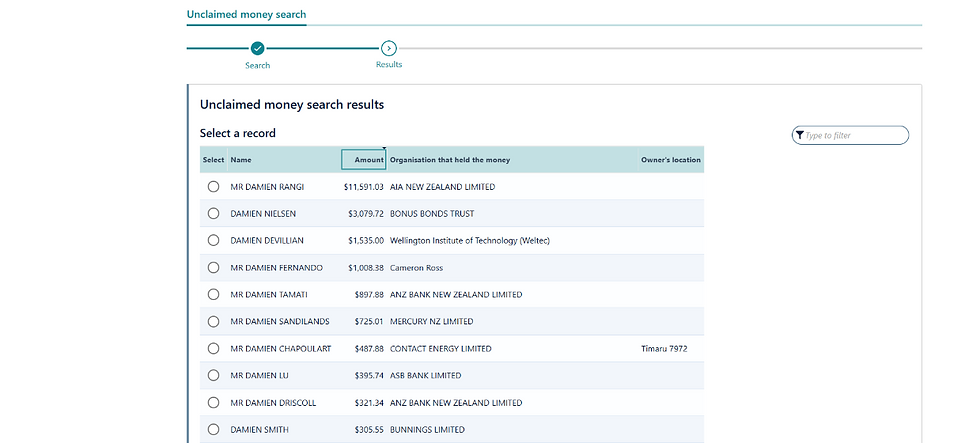Click the amount $11,591.03

coord(364,187)
